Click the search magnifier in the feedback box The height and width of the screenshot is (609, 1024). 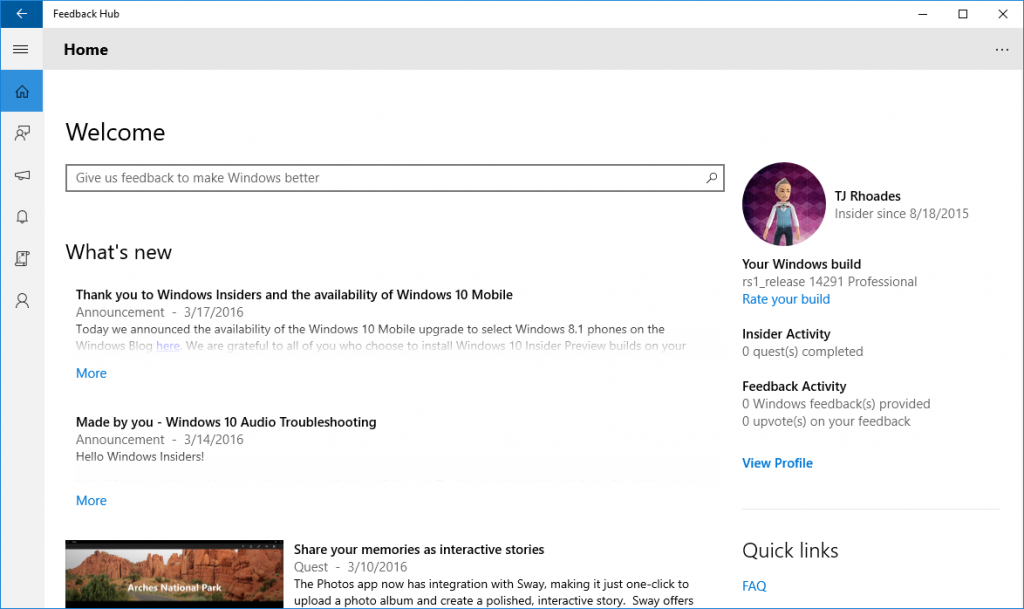tap(711, 177)
